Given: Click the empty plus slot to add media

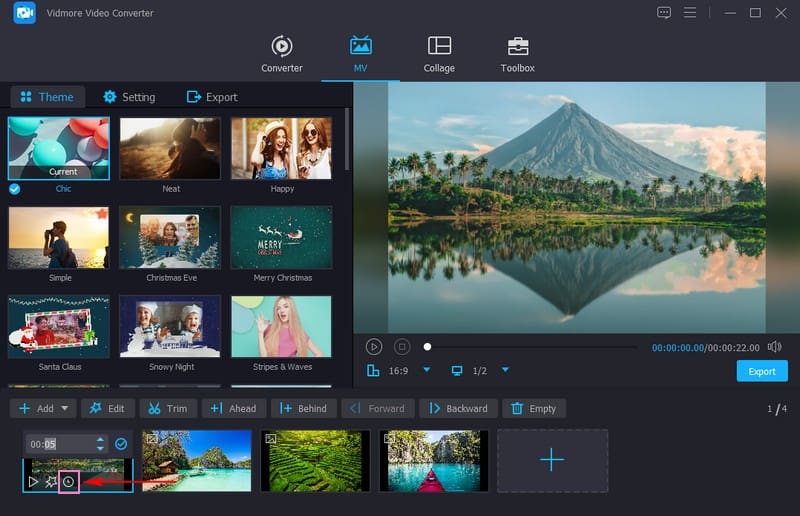Looking at the screenshot, I should tap(552, 460).
